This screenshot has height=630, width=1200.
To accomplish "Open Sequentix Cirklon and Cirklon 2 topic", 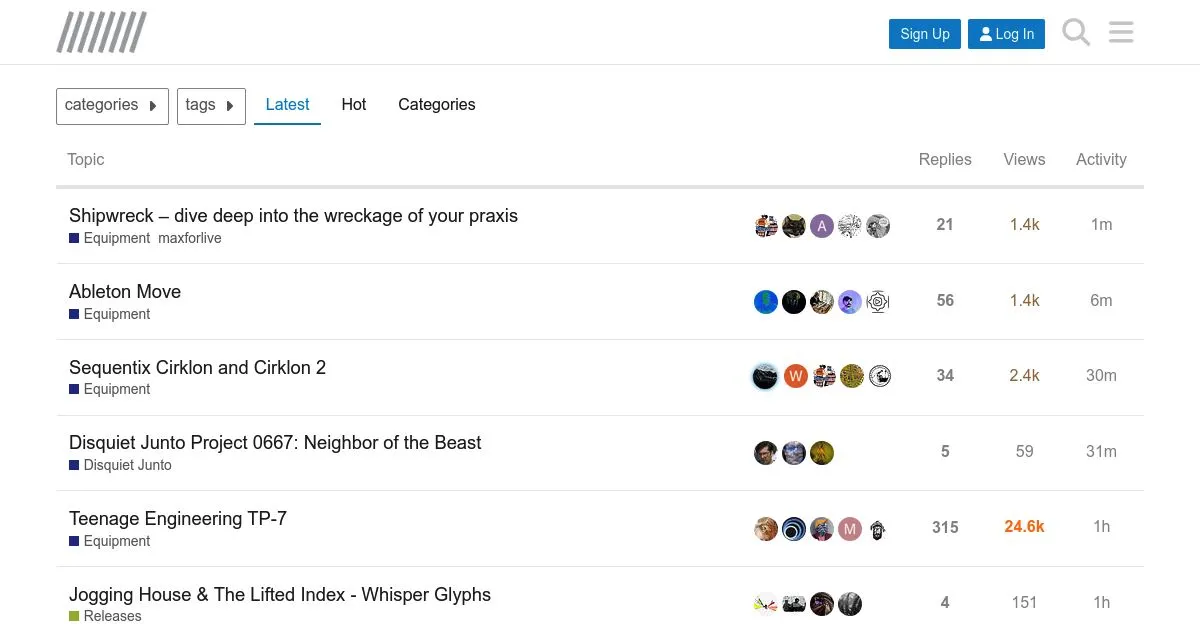I will point(197,368).
